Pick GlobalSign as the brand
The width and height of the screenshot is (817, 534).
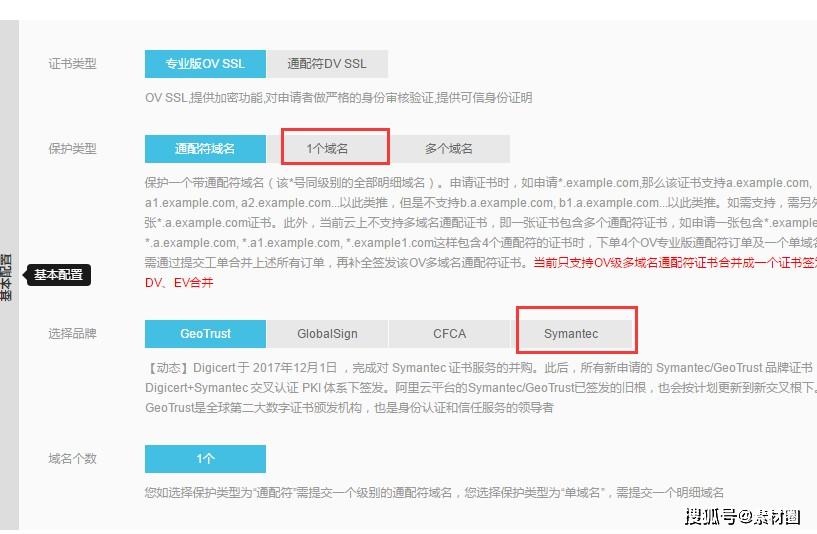[x=327, y=334]
